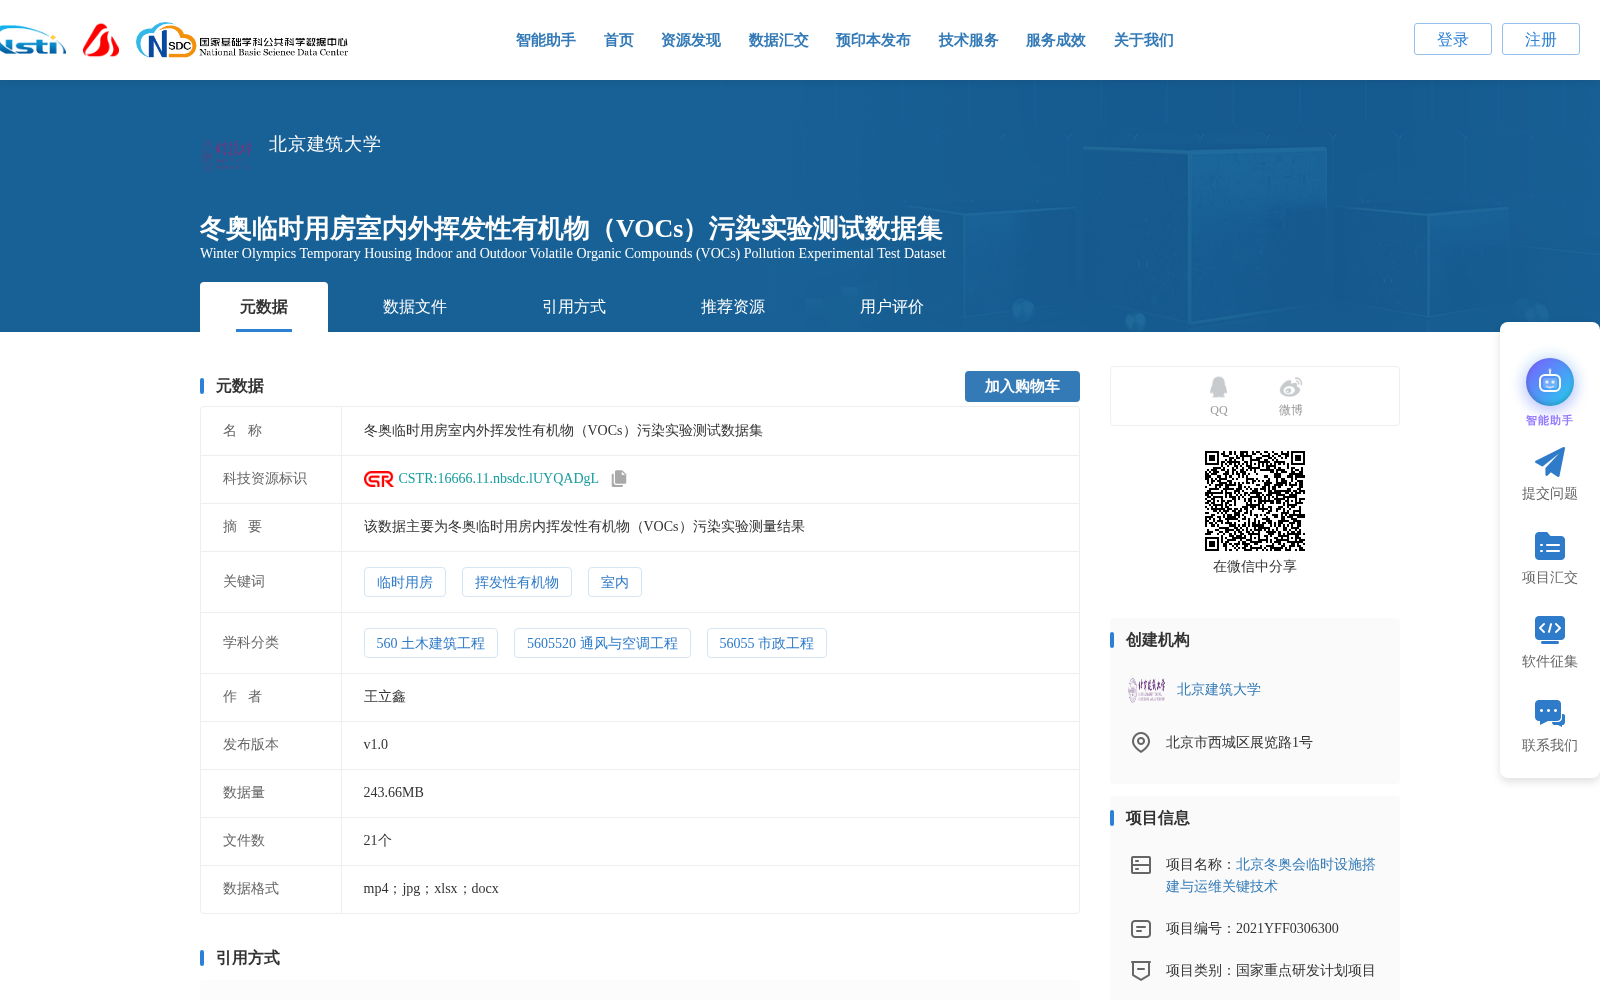
Task: Click the project category badge icon
Action: (1140, 970)
